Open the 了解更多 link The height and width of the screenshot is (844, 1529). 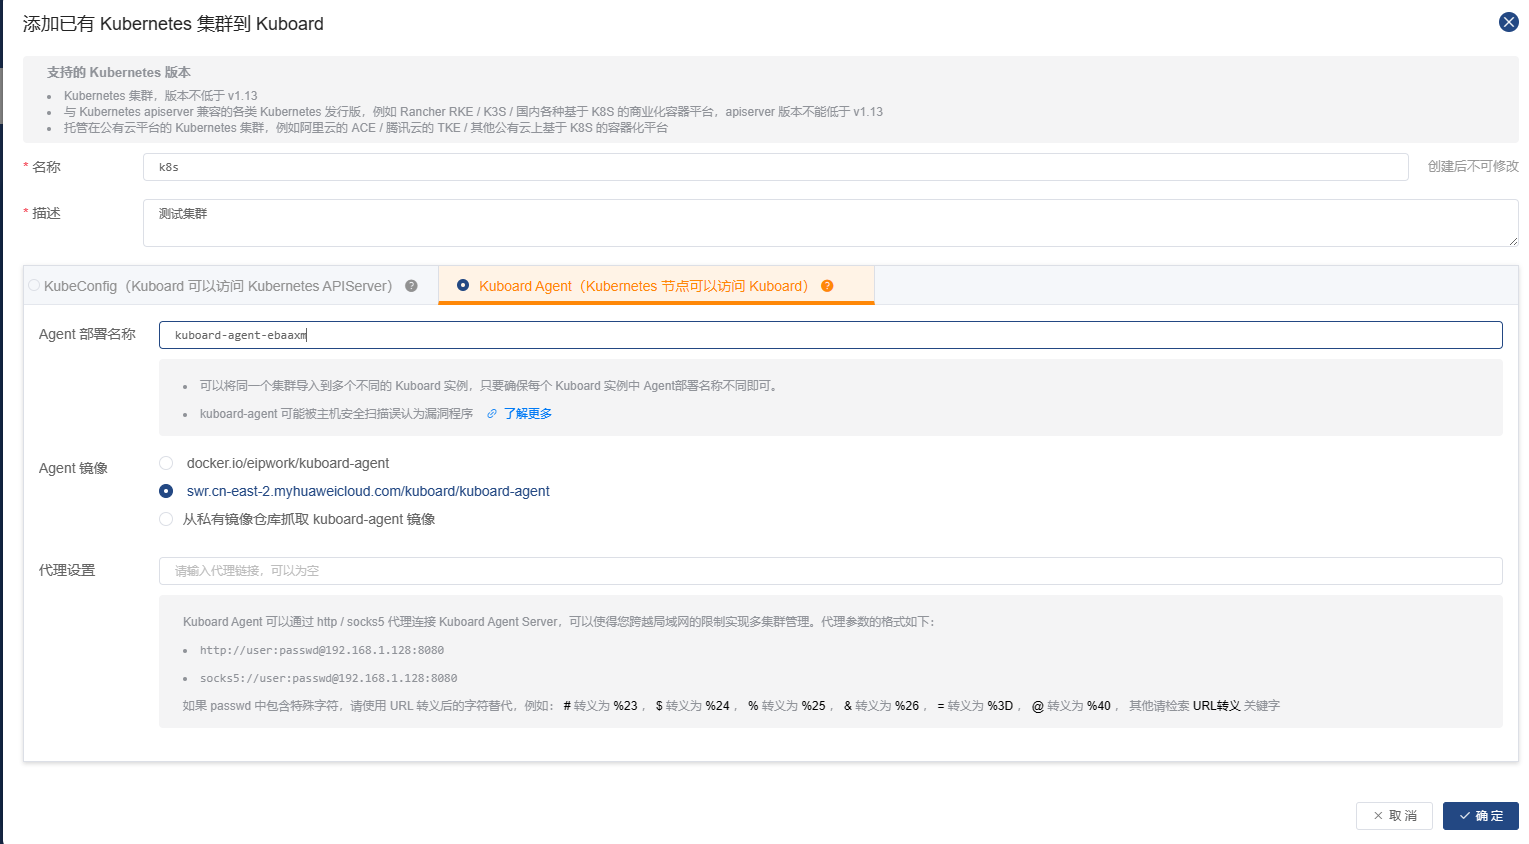point(528,414)
